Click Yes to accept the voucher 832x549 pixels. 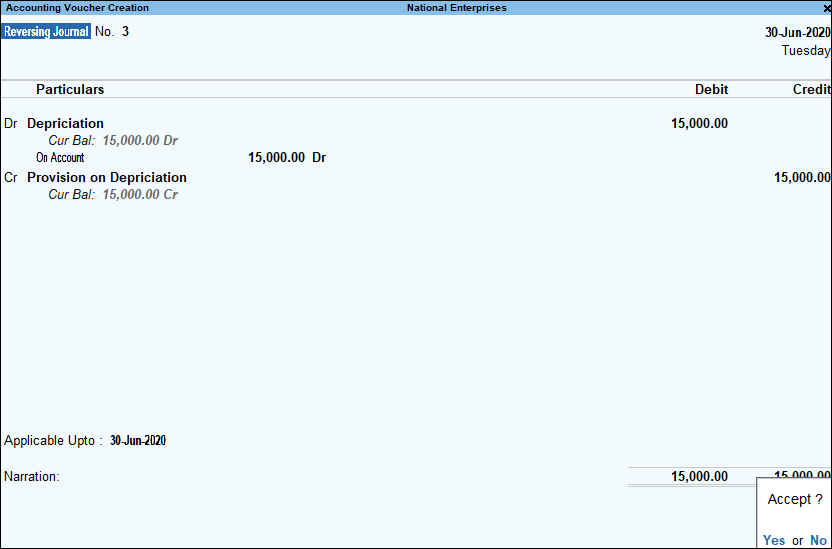tap(774, 540)
